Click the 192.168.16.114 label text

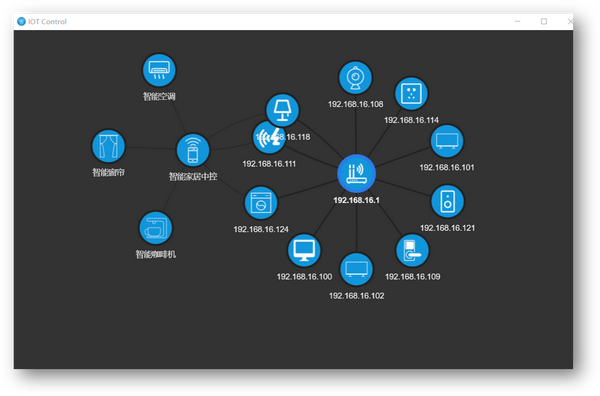pos(411,120)
